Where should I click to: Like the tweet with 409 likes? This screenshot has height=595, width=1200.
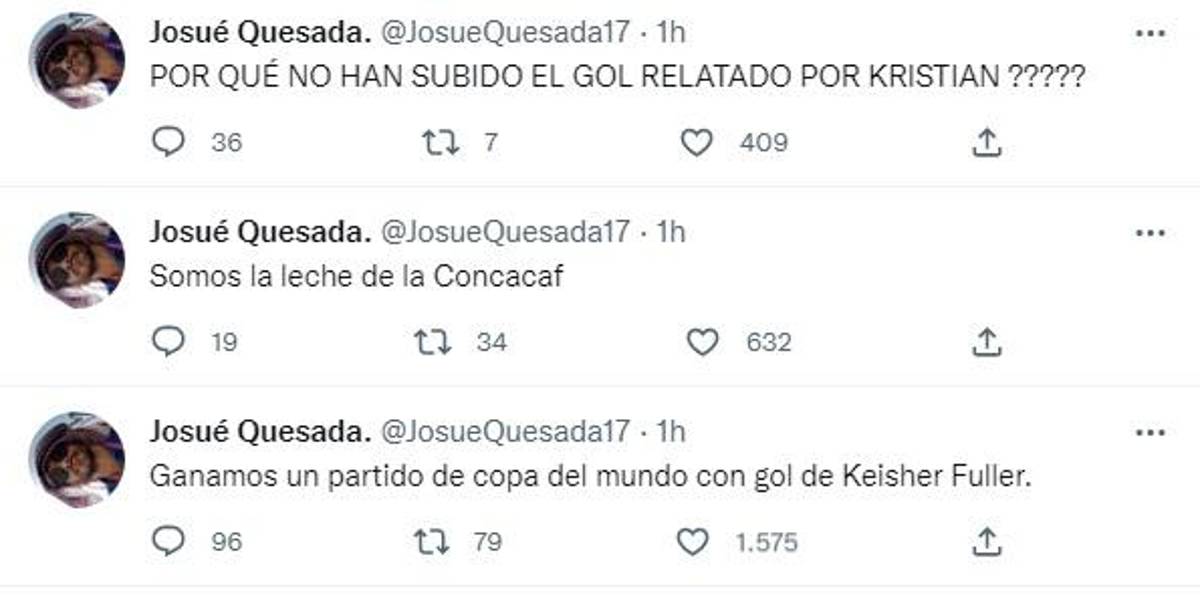pos(696,143)
